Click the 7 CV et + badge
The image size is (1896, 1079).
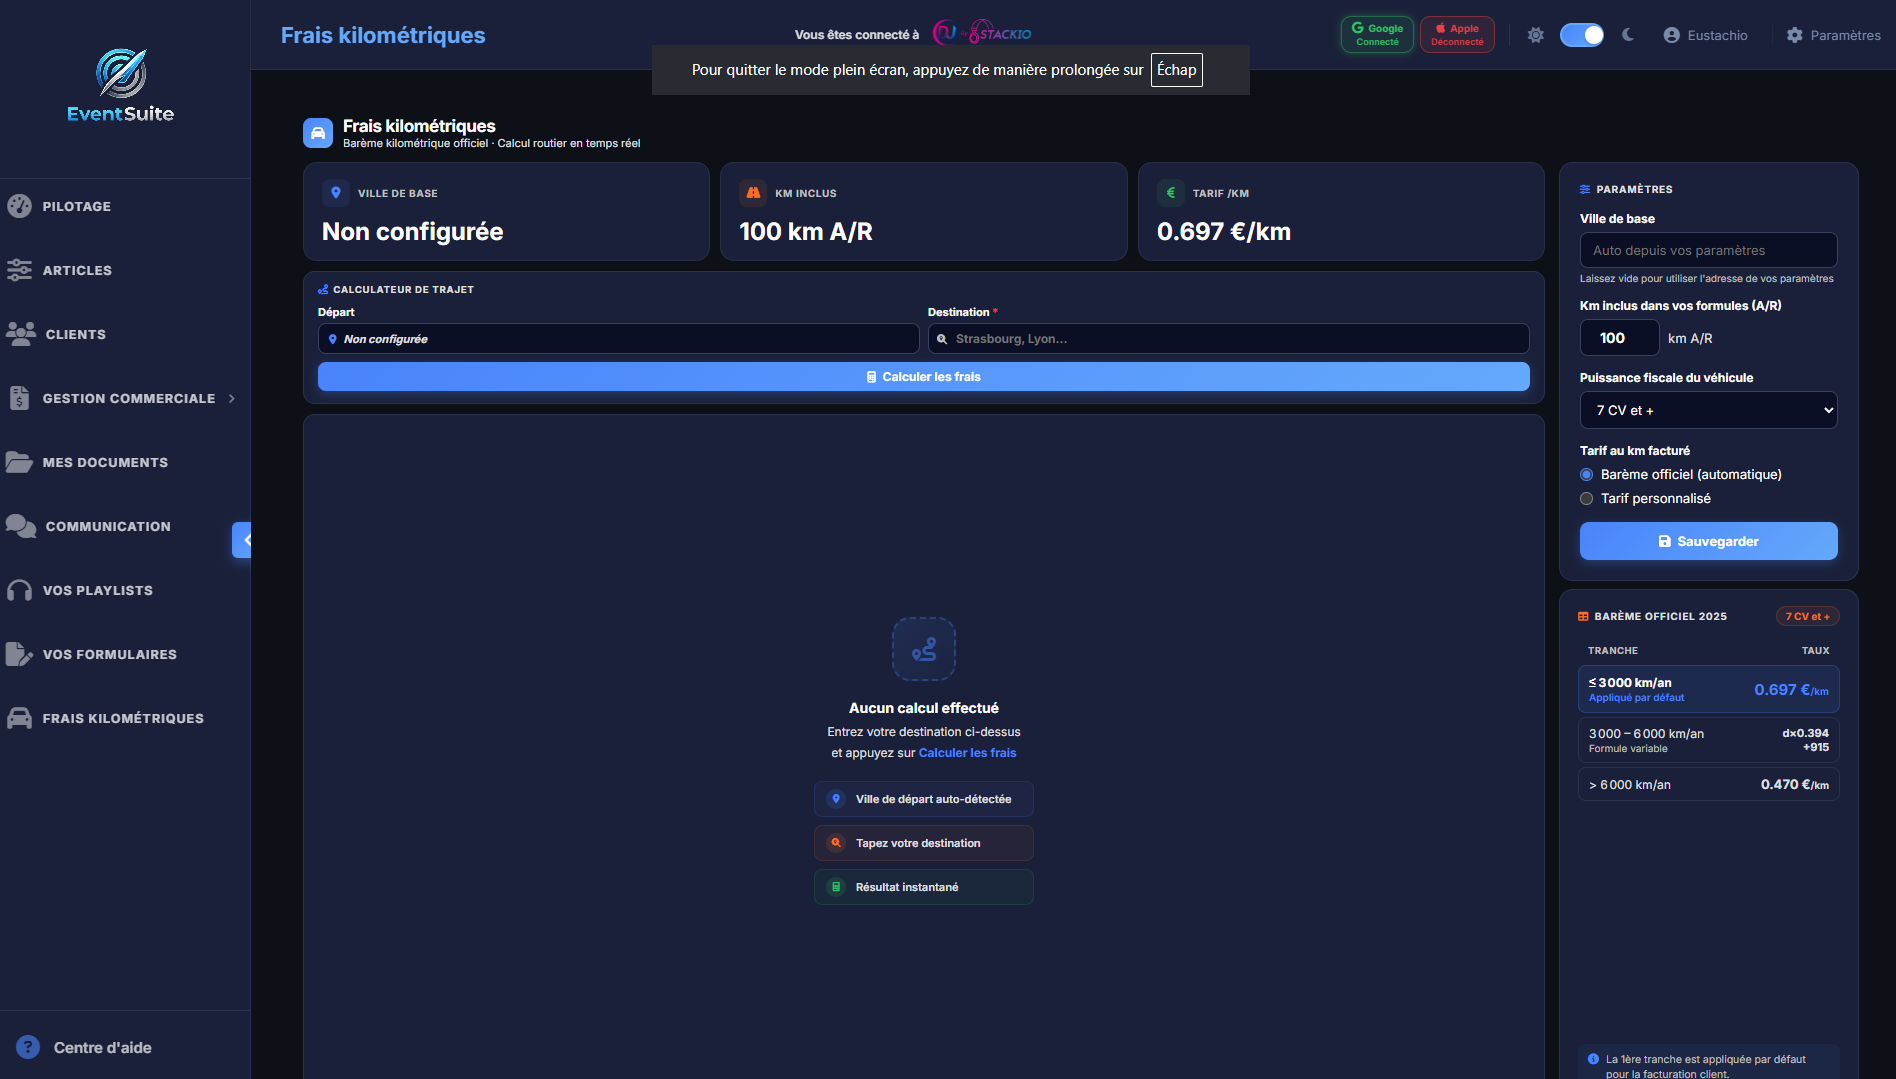pyautogui.click(x=1807, y=616)
